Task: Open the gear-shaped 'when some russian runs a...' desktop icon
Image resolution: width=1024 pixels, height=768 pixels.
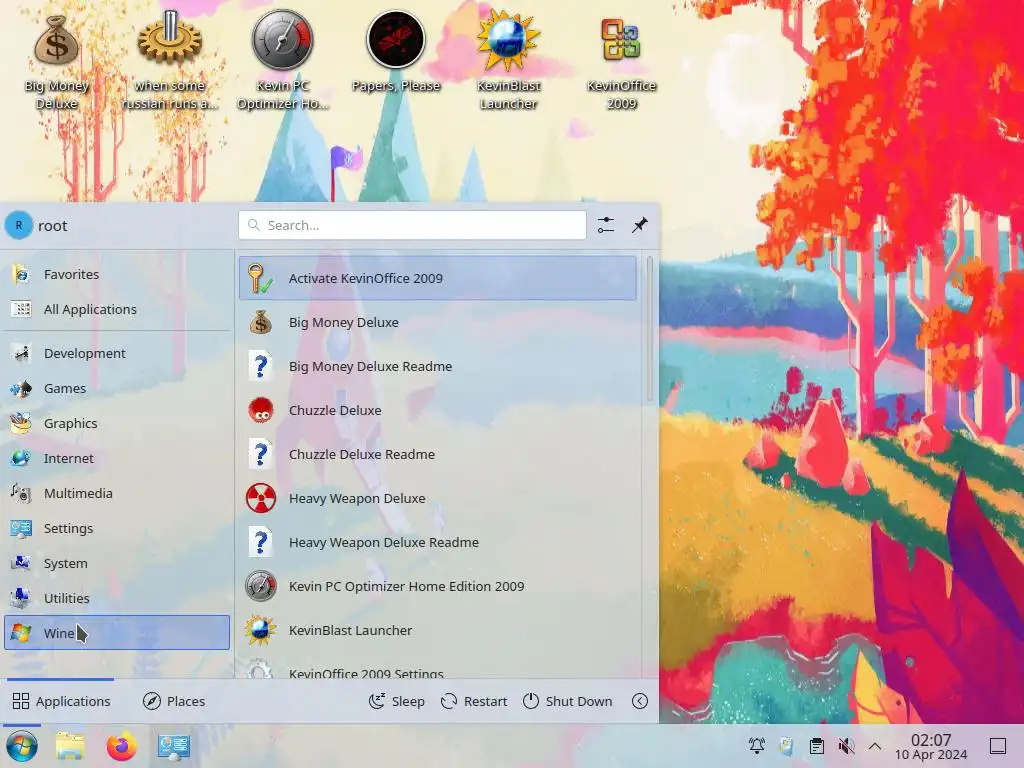Action: (169, 62)
